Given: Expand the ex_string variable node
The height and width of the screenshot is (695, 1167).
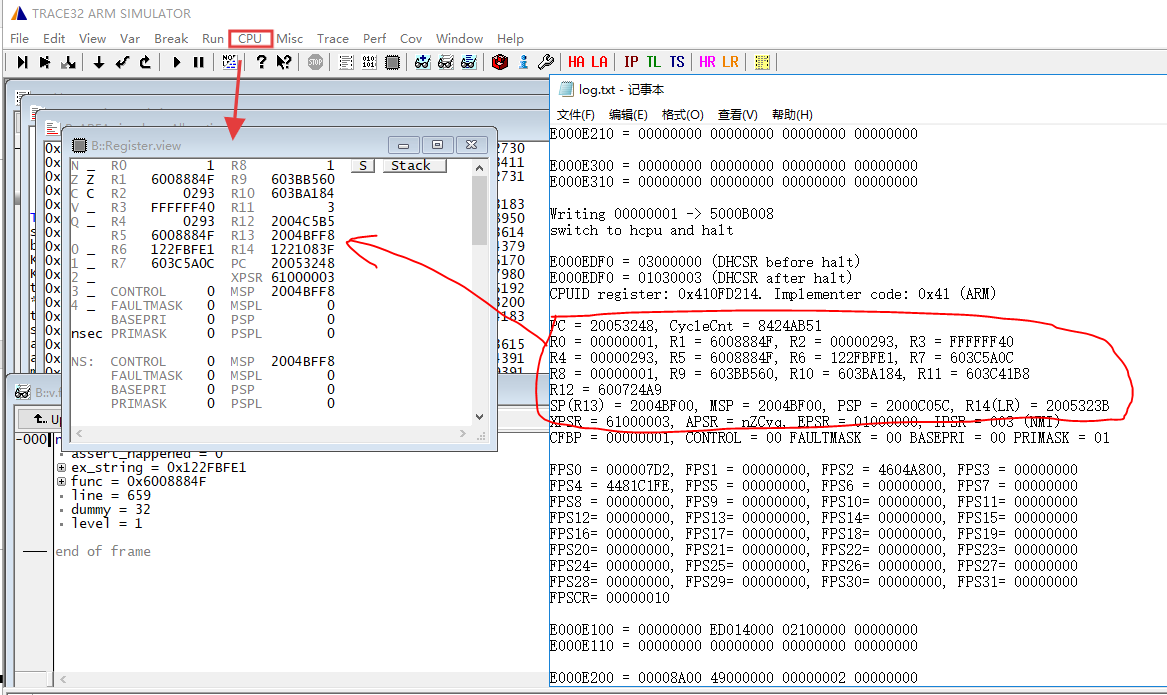Looking at the screenshot, I should click(62, 468).
